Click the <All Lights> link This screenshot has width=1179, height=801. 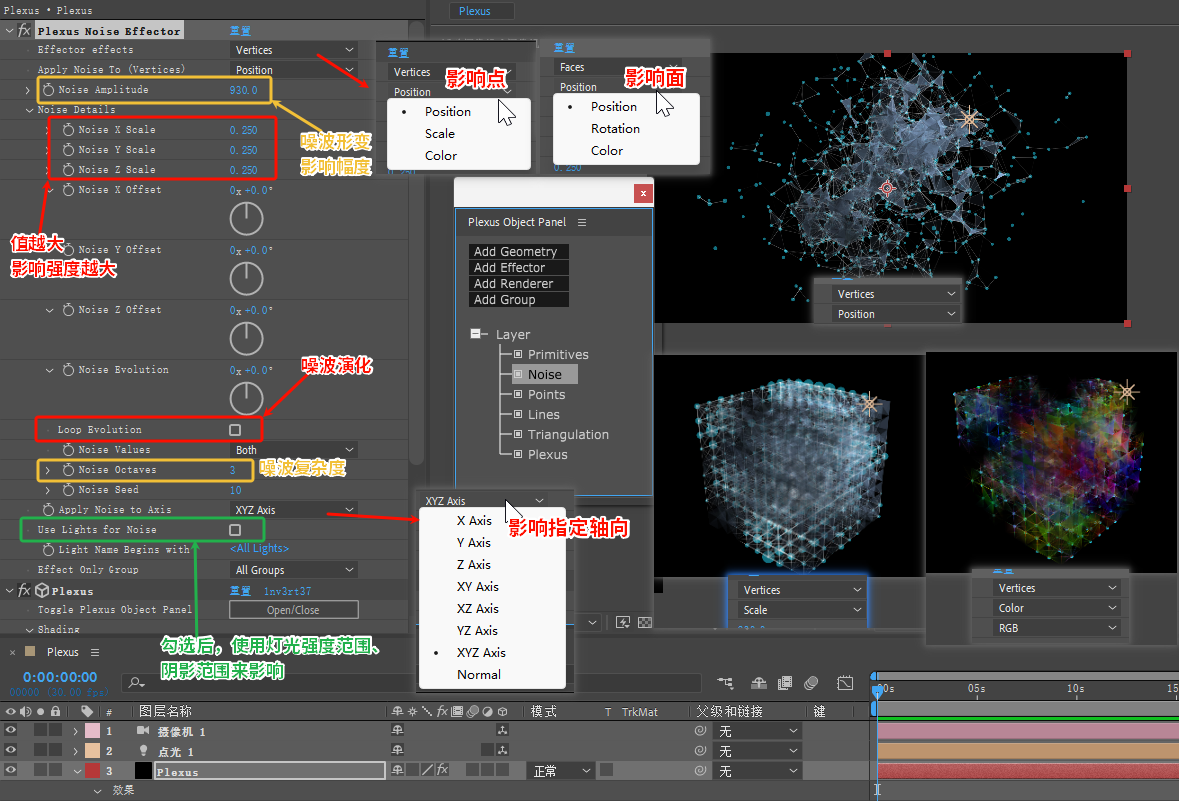(x=259, y=548)
